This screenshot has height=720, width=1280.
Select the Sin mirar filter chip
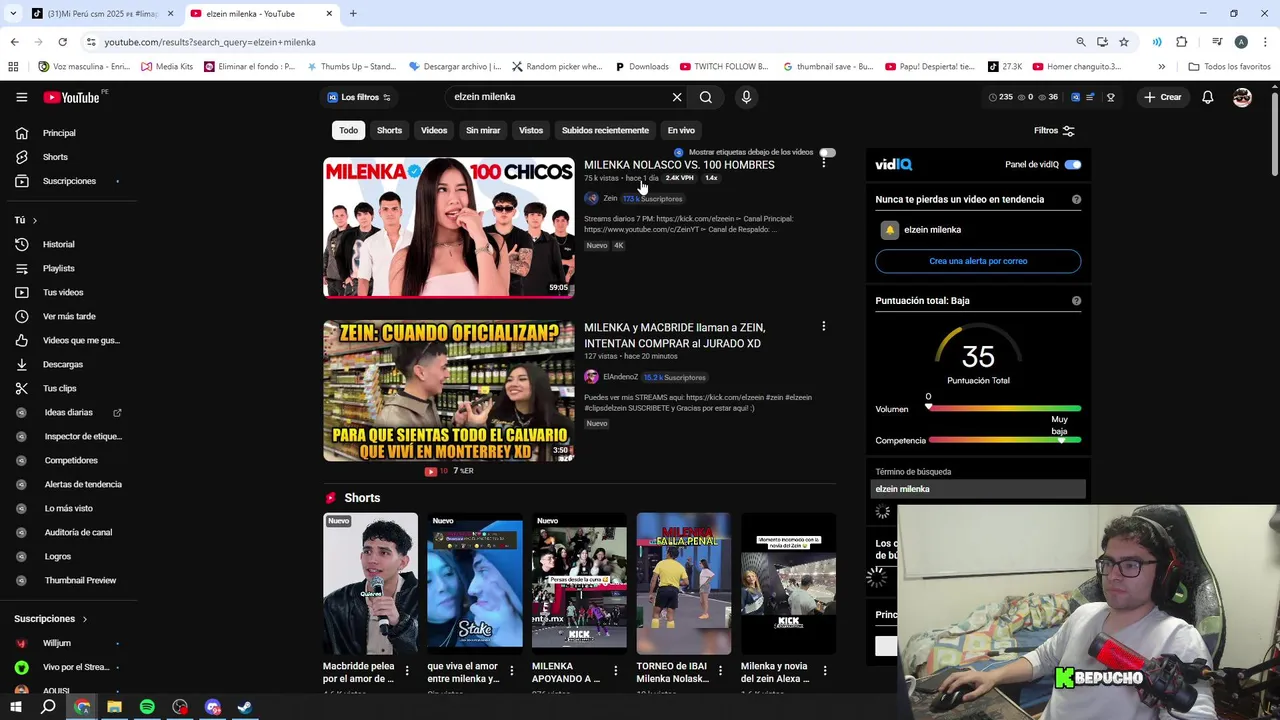click(483, 130)
